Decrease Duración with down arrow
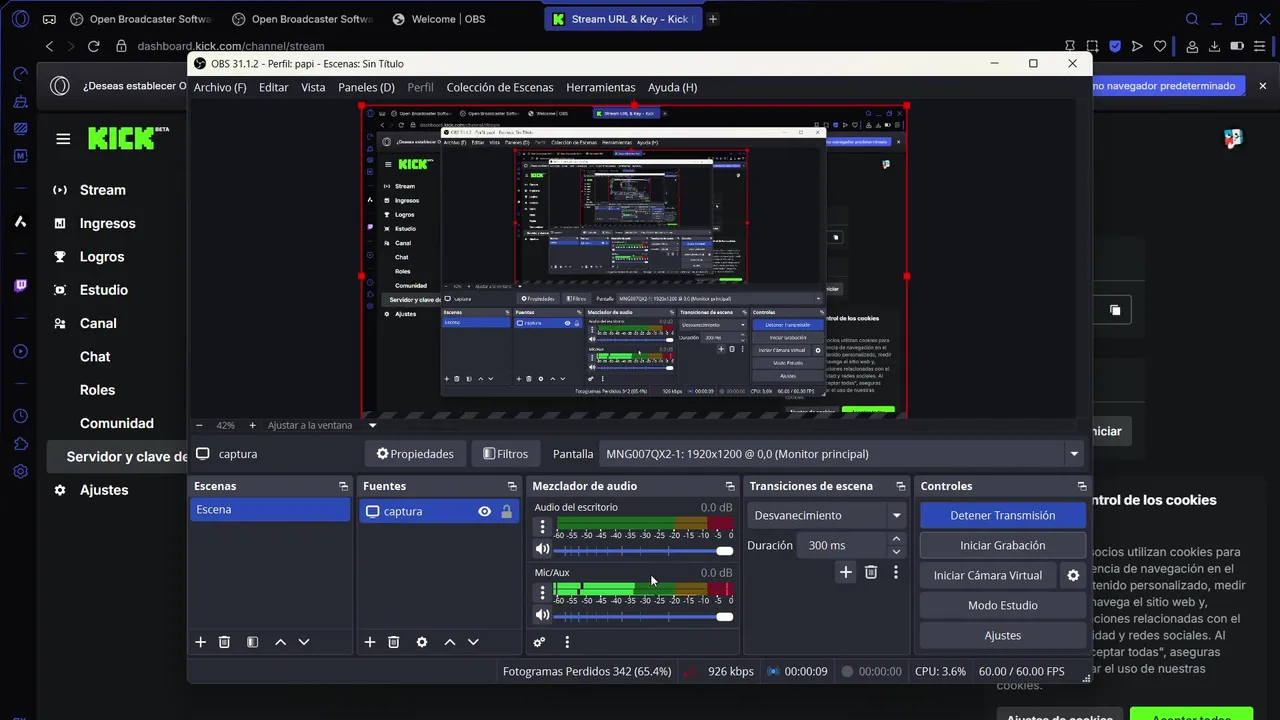Viewport: 1280px width, 720px height. point(896,552)
